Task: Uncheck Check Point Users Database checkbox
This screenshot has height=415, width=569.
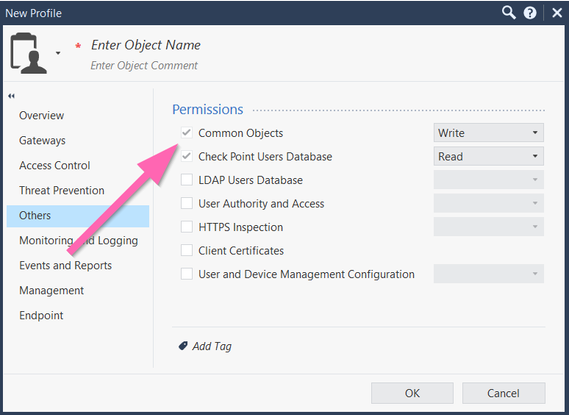Action: [x=187, y=156]
